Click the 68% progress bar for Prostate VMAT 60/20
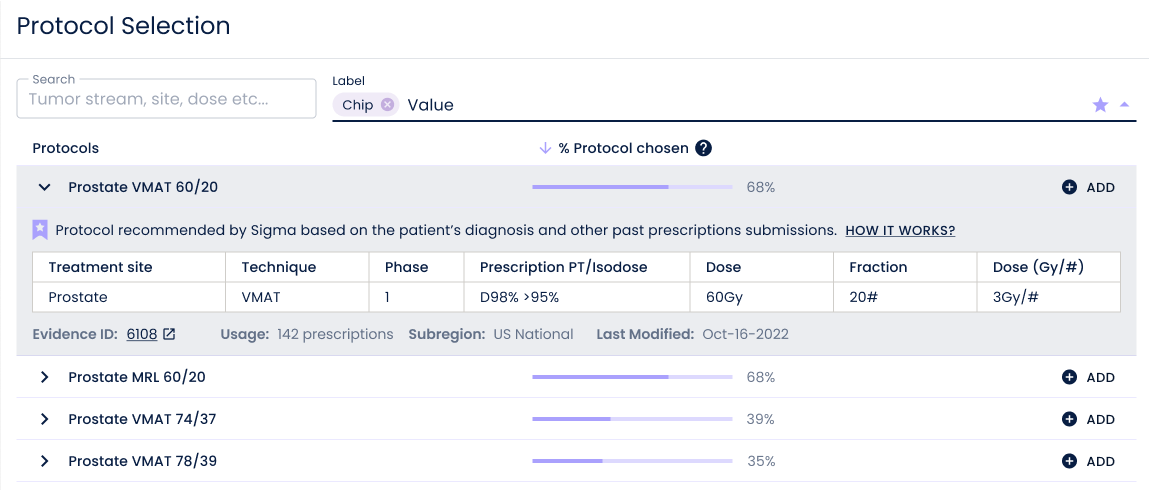Image resolution: width=1149 pixels, height=490 pixels. tap(632, 187)
